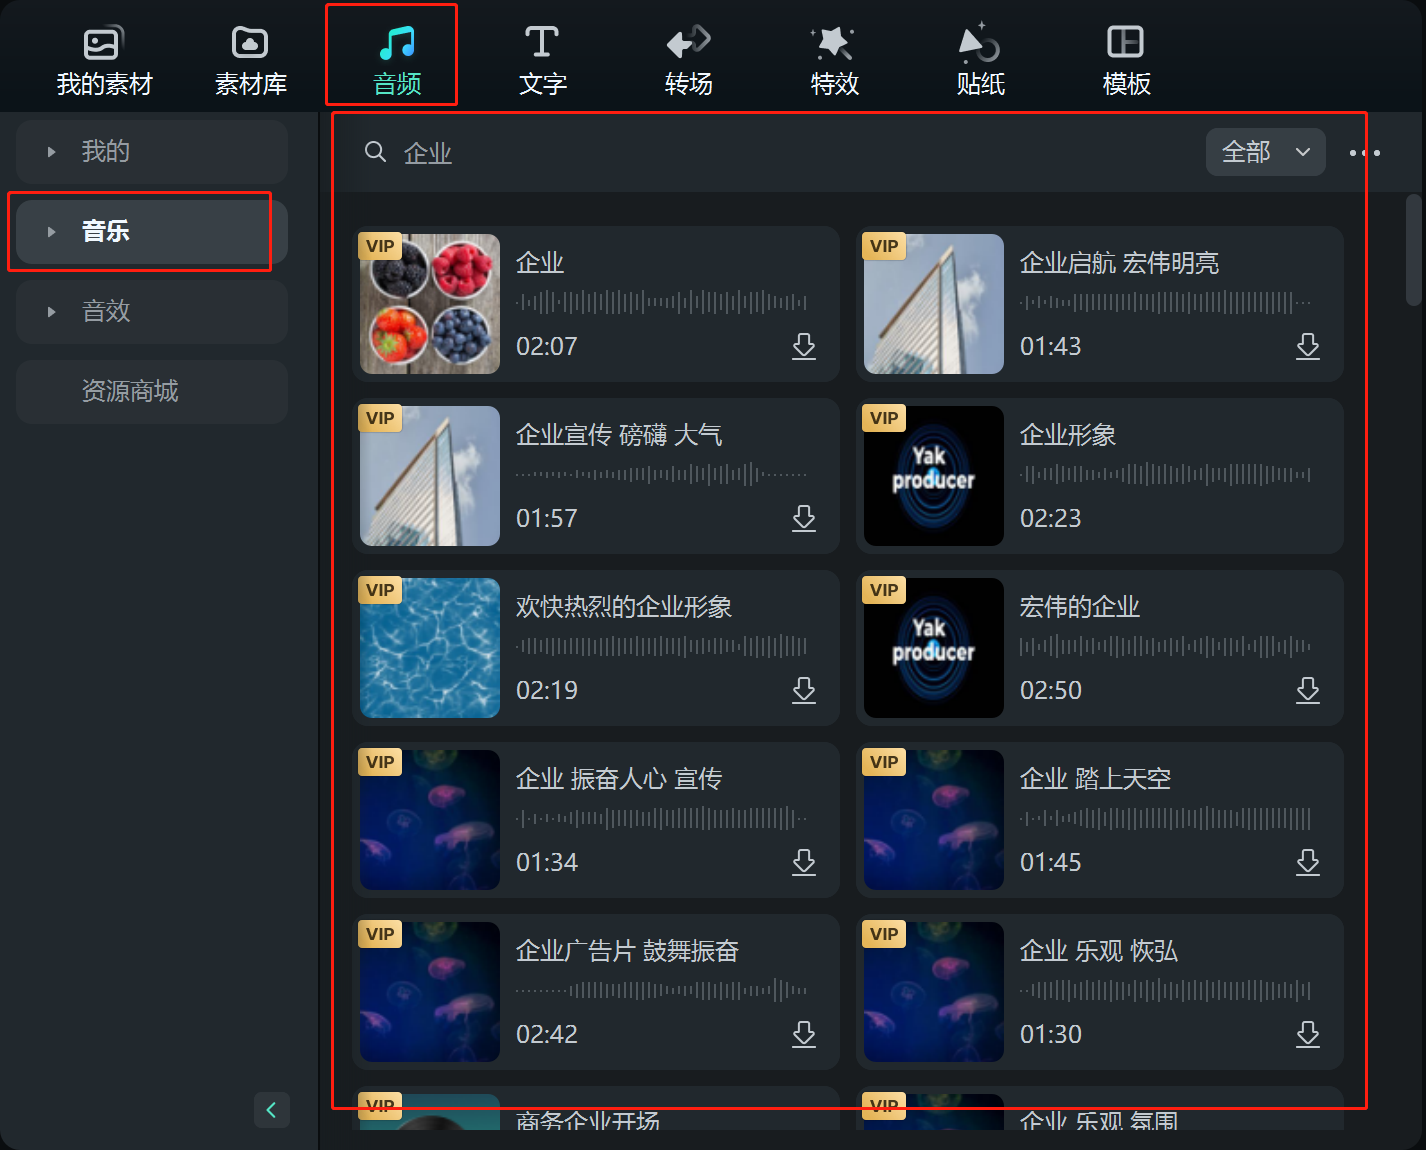Open the 贴纸 stickers panel
Screen dimensions: 1426x1150
click(980, 55)
